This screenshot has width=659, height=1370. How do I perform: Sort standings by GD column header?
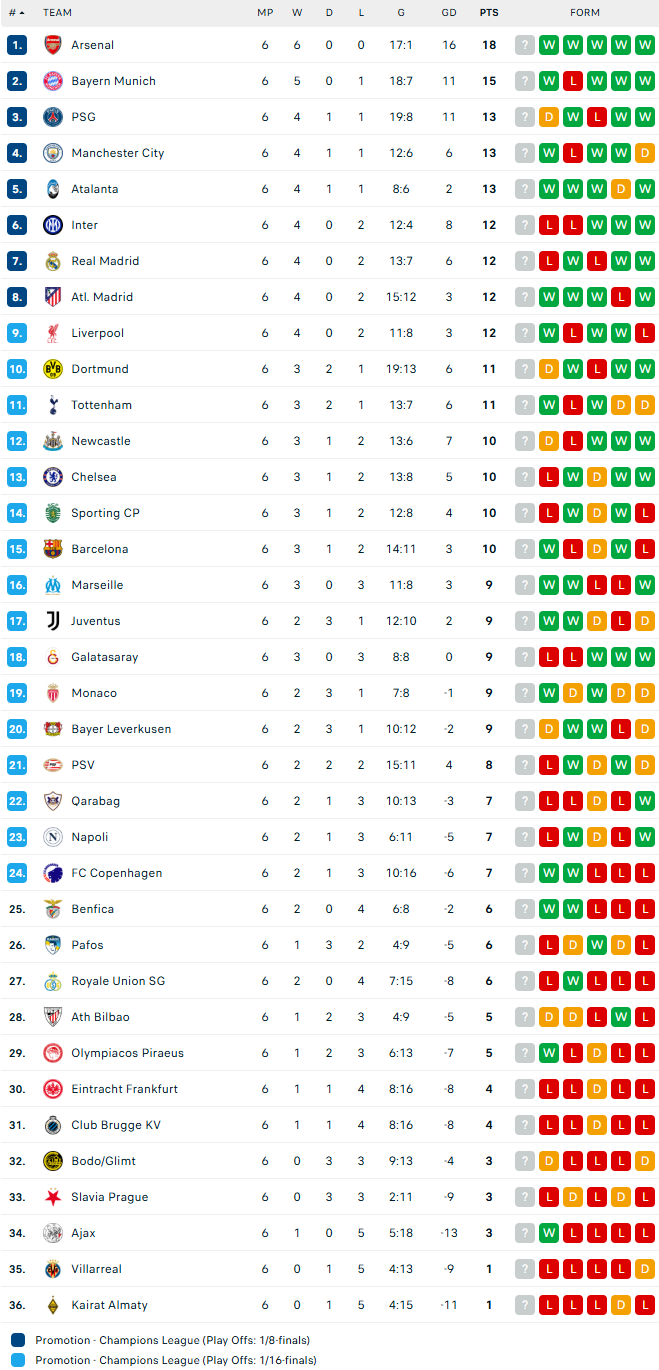pyautogui.click(x=449, y=13)
